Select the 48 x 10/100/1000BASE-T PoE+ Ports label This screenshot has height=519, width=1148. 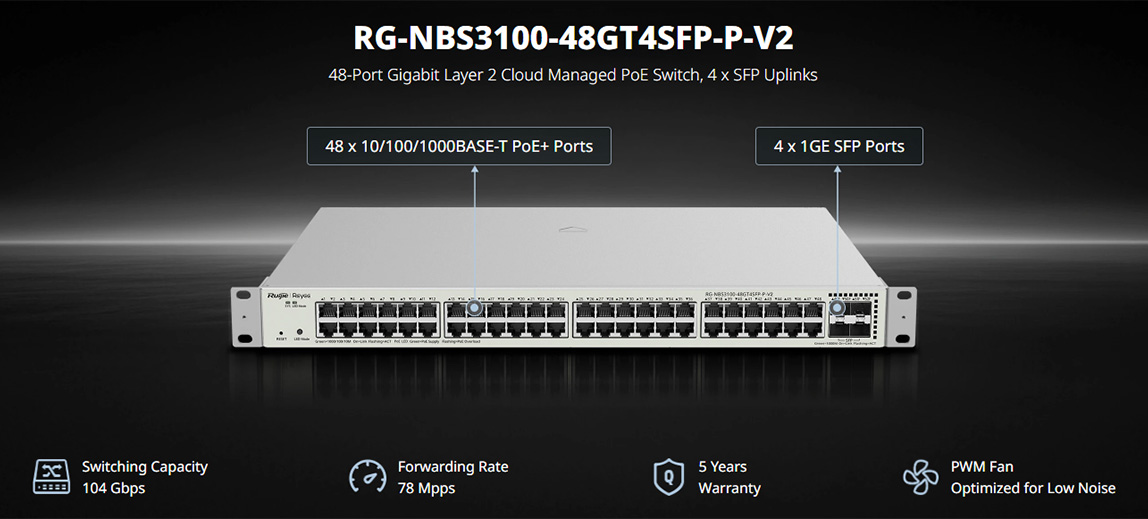click(459, 146)
